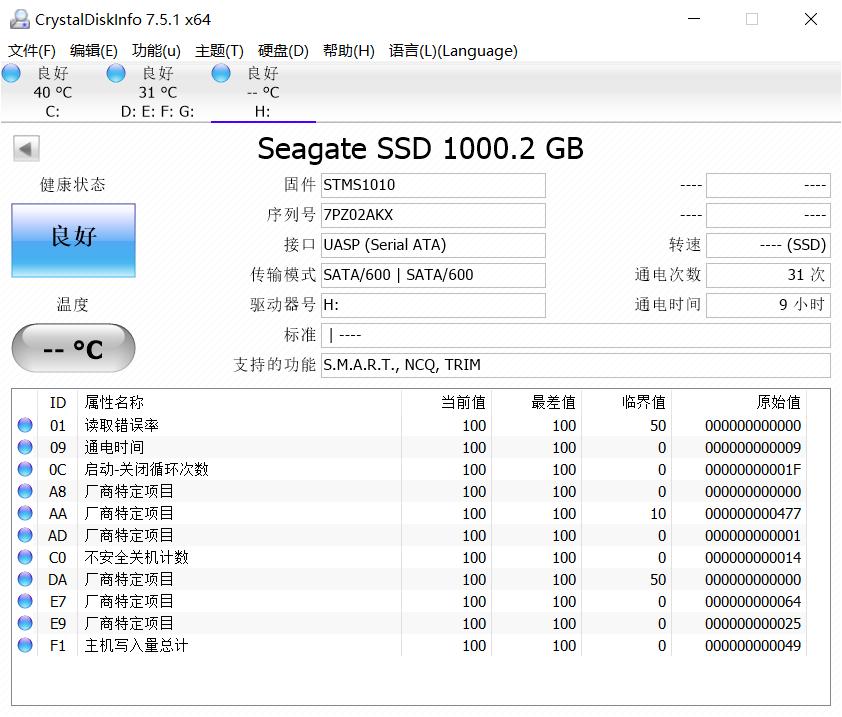Screen dimensions: 842x717
Task: Open the 硬盘(D) menu
Action: pos(281,51)
